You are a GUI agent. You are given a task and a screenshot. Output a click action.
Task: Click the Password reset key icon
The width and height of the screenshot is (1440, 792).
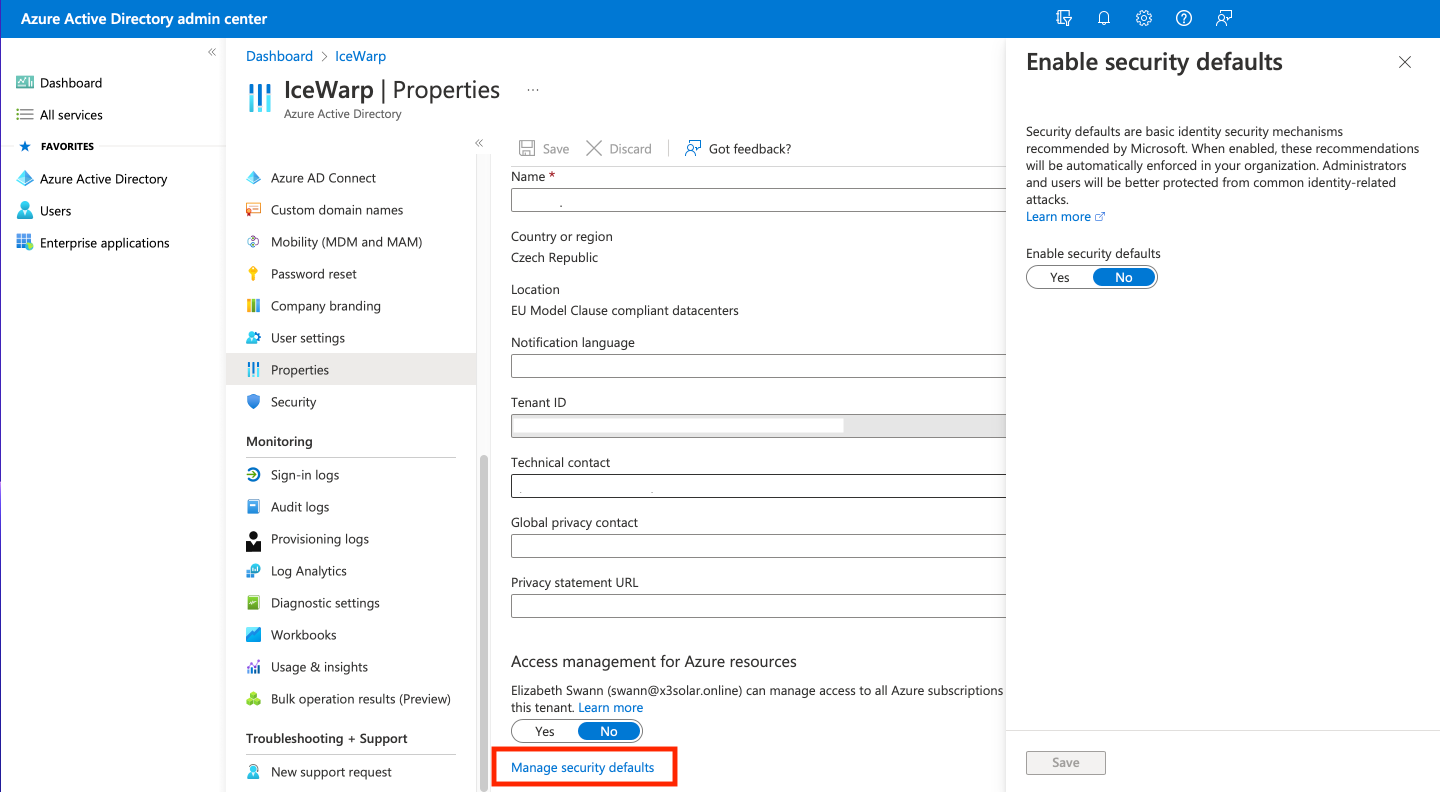pyautogui.click(x=253, y=274)
